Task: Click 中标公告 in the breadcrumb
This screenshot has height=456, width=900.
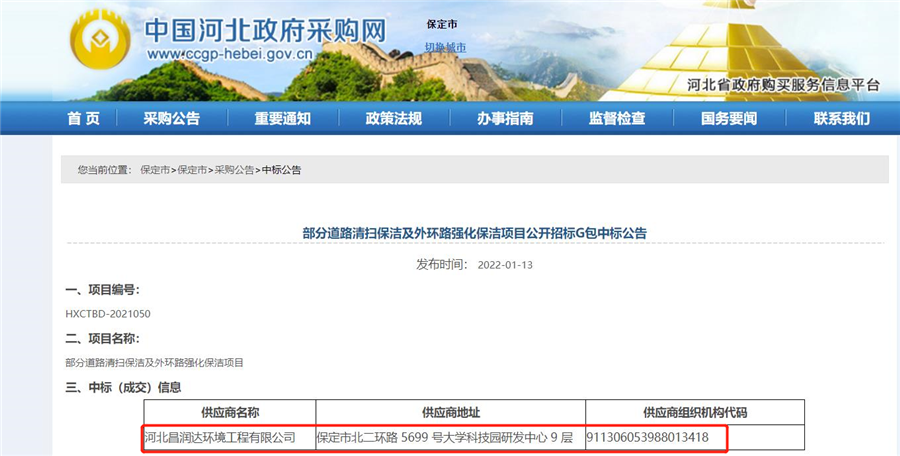Action: coord(281,169)
